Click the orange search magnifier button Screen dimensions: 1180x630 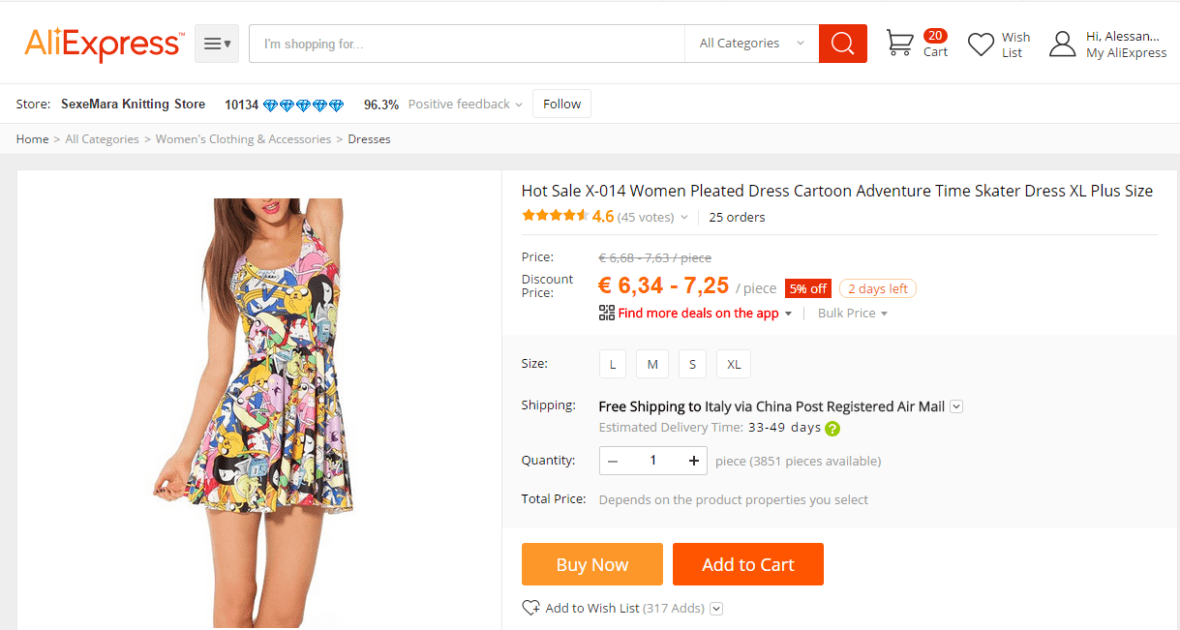point(842,44)
